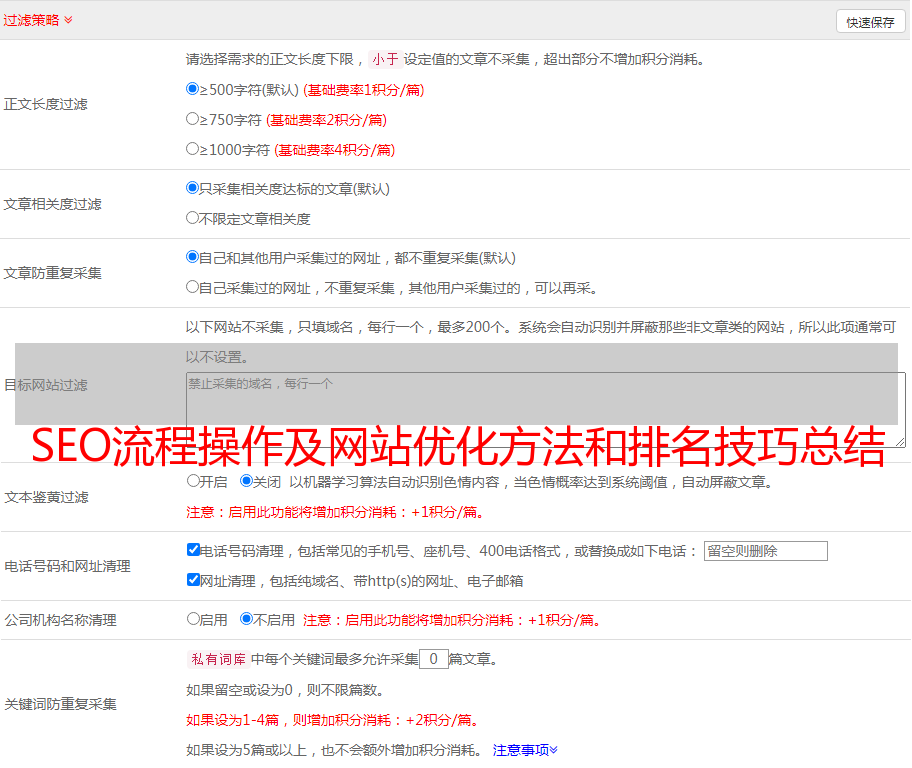Select 关闭 for 文本鉴黄过滤
The image size is (912, 768).
pos(246,481)
